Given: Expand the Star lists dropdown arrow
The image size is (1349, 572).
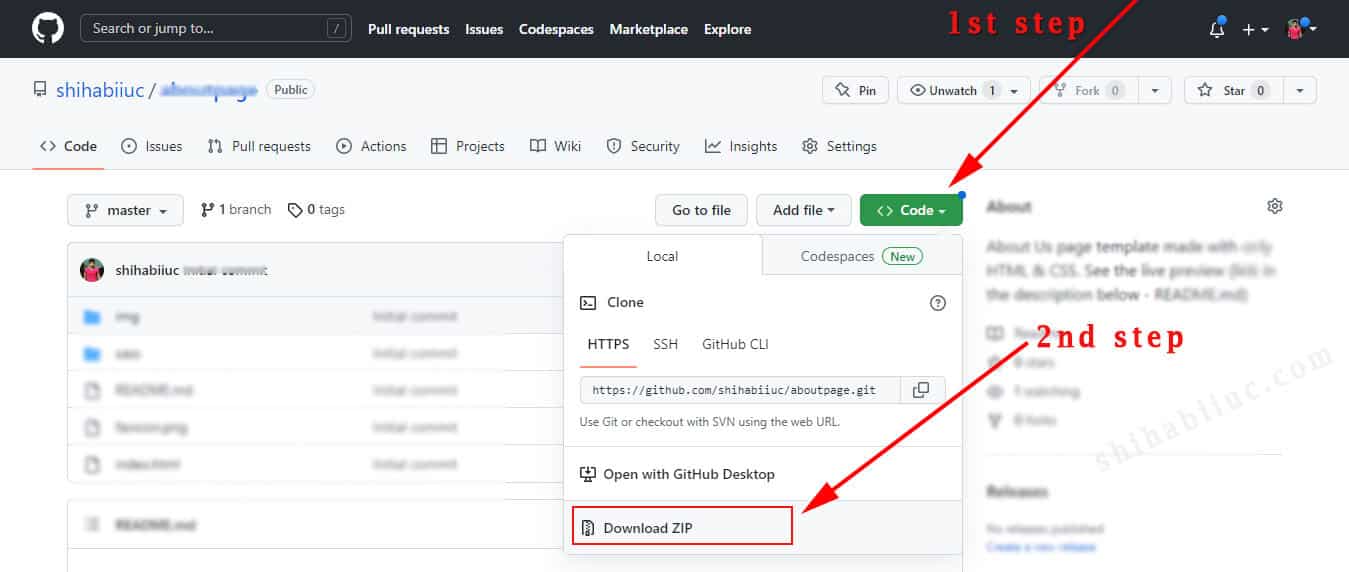Looking at the screenshot, I should pos(1300,90).
